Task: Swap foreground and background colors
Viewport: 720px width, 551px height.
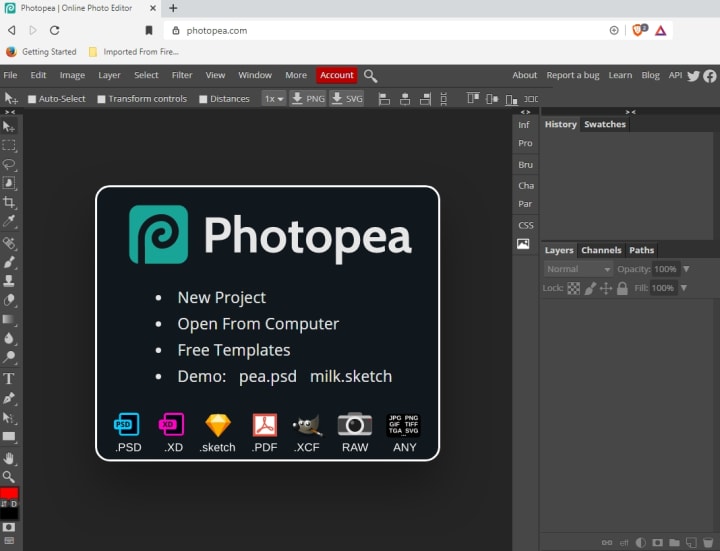Action: pos(4,504)
